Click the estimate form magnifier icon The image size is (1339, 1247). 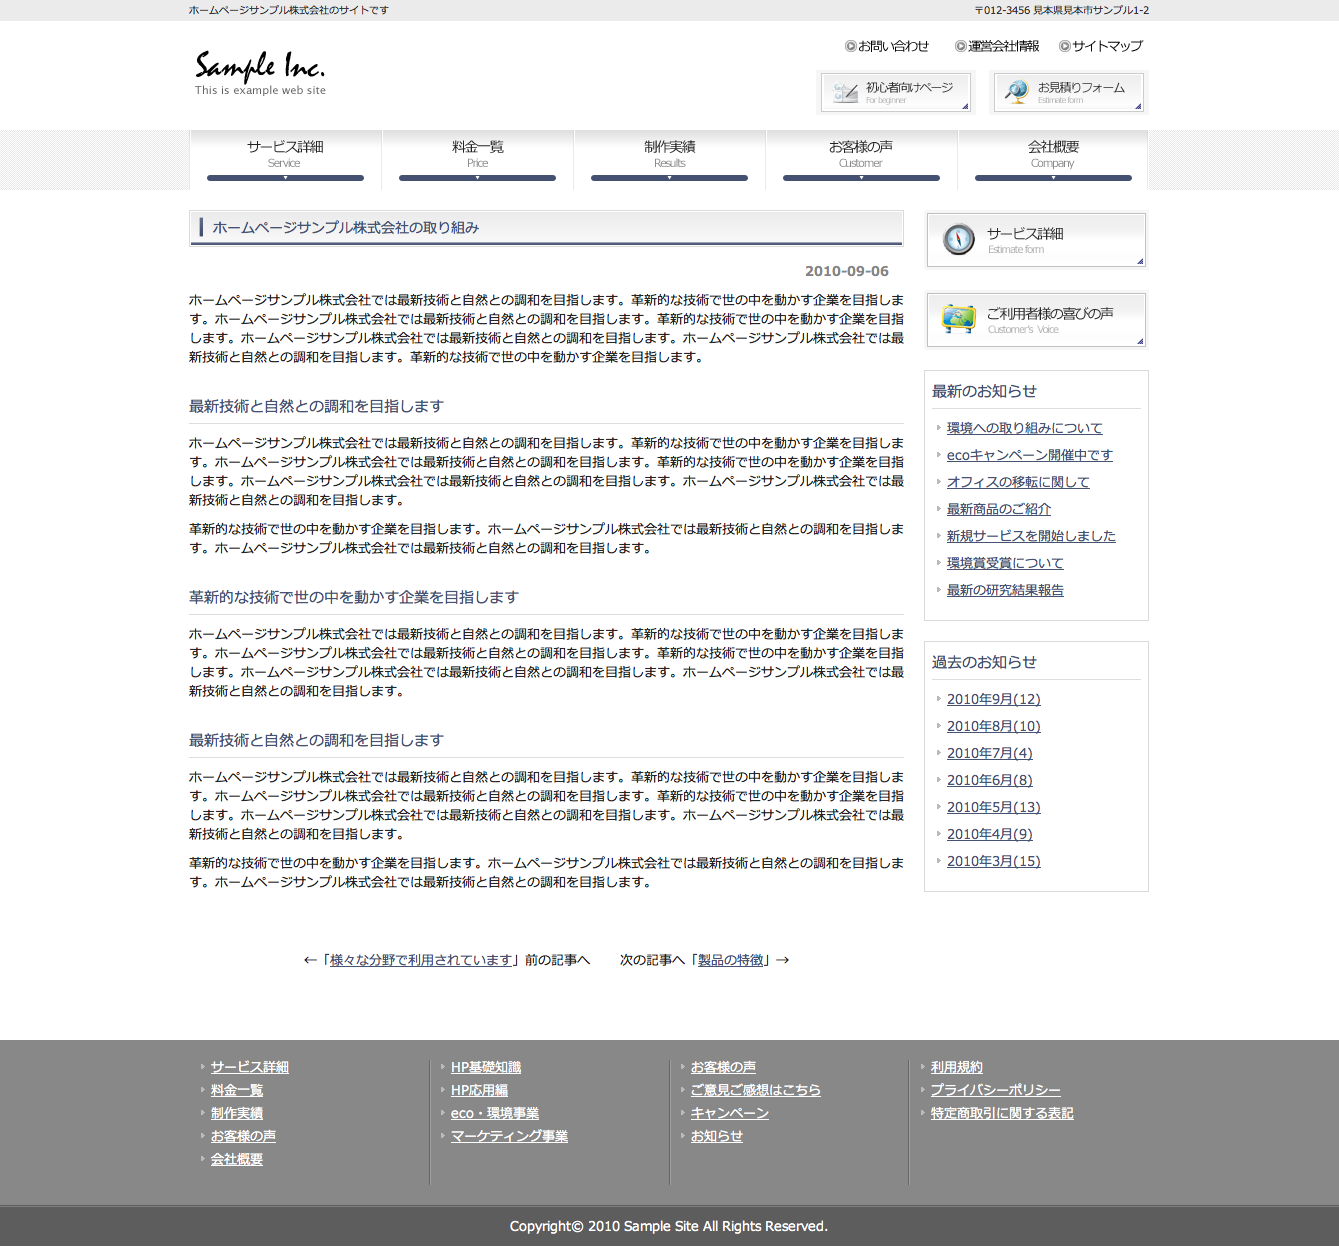point(1016,92)
